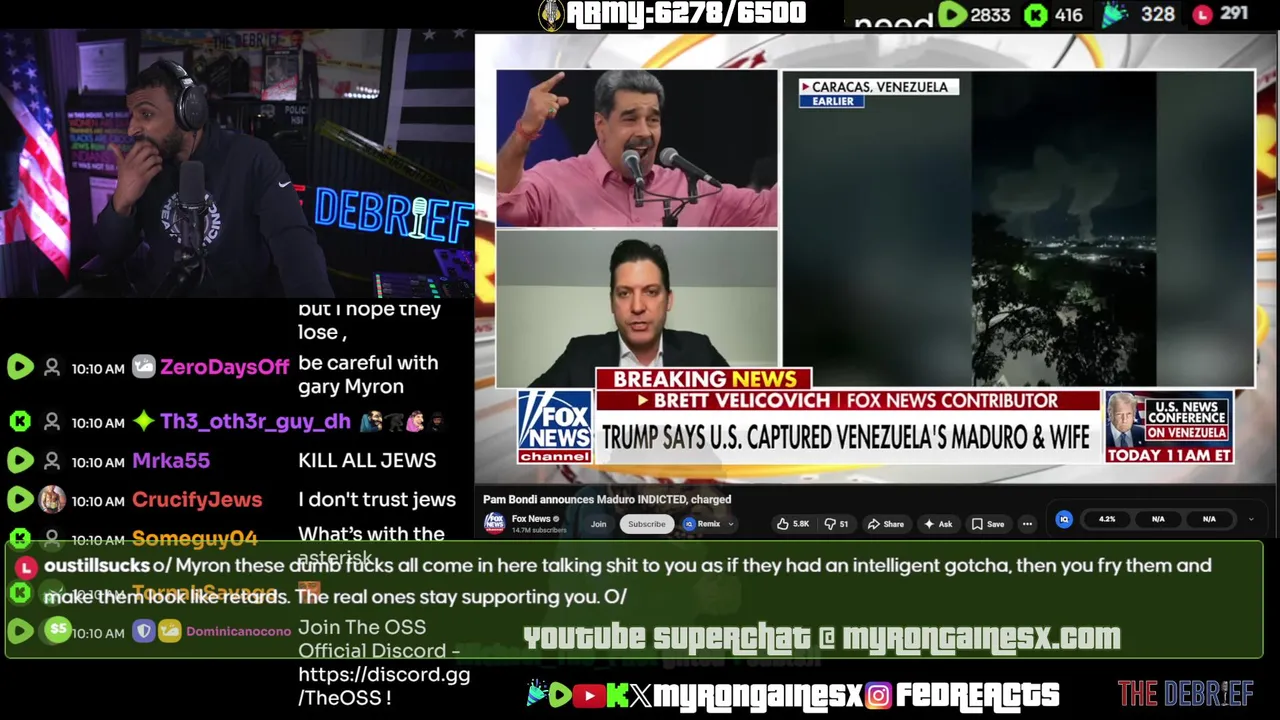Click the user avatar icon beside Mrka55

coord(52,462)
